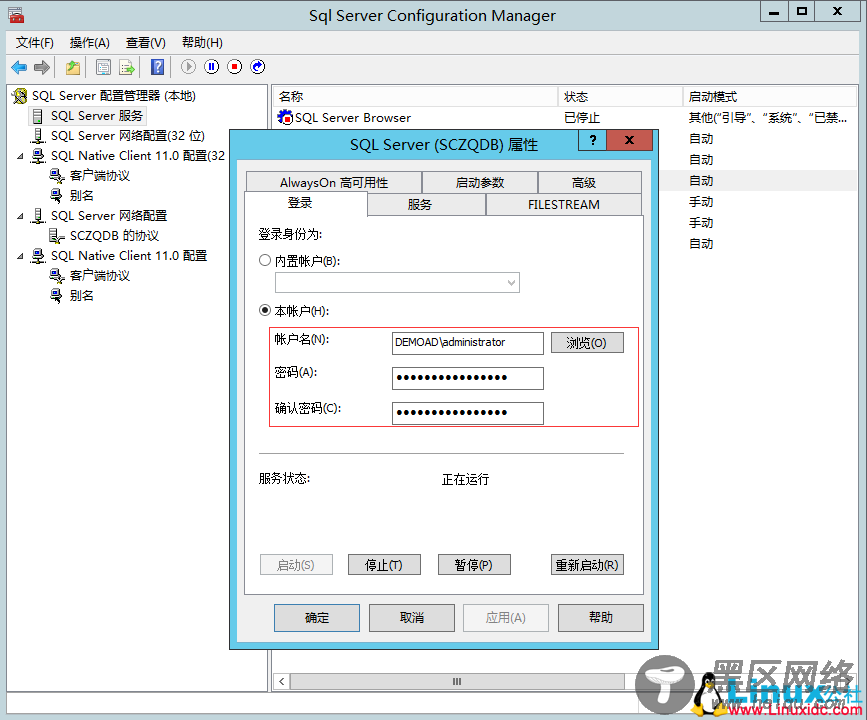Click the Export list toolbar icon
Viewport: 867px width, 720px height.
pos(127,67)
